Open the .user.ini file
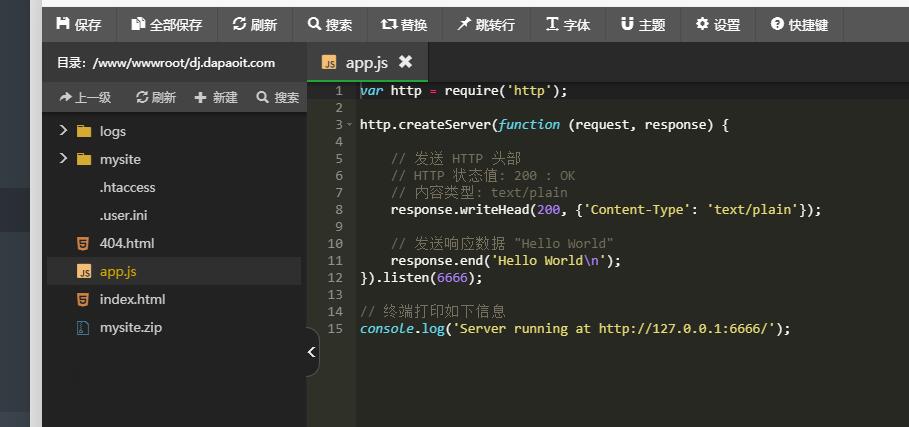909x427 pixels. point(123,216)
